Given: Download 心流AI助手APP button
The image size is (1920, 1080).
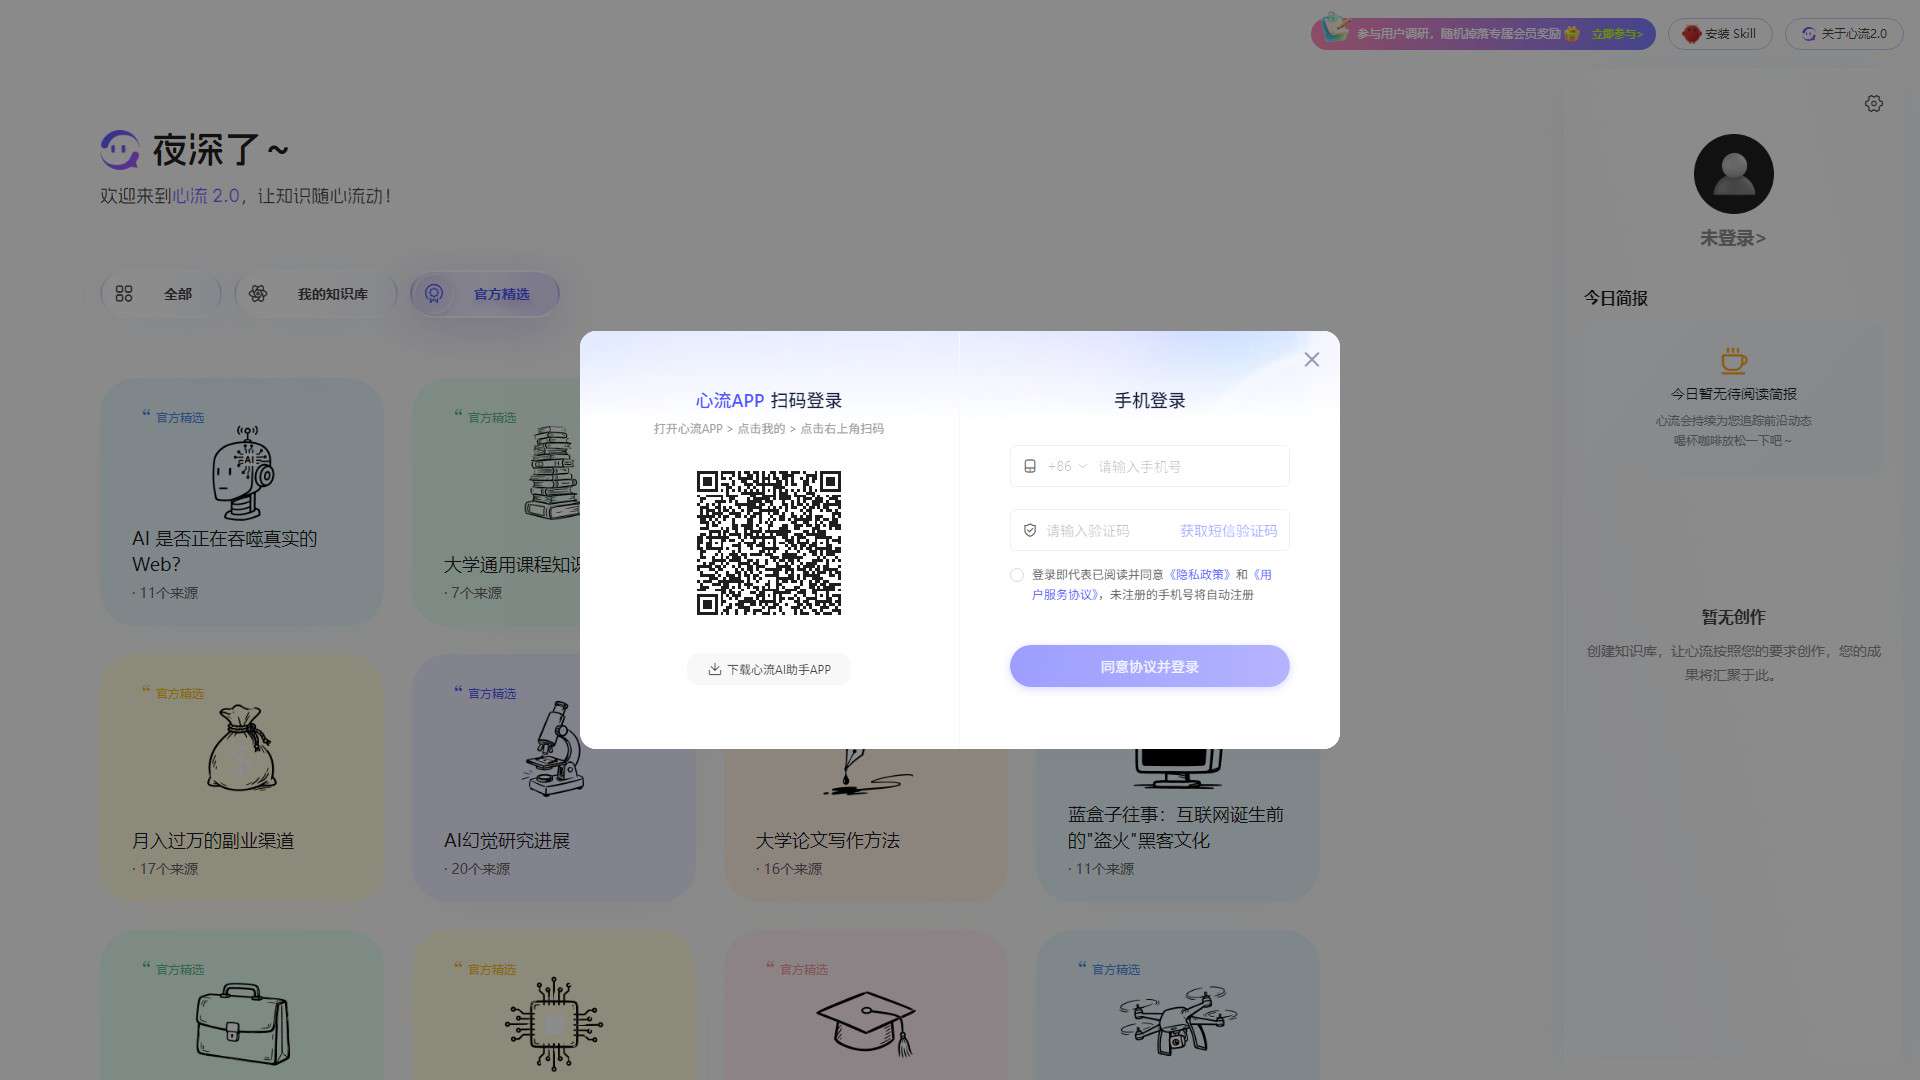Looking at the screenshot, I should click(769, 669).
